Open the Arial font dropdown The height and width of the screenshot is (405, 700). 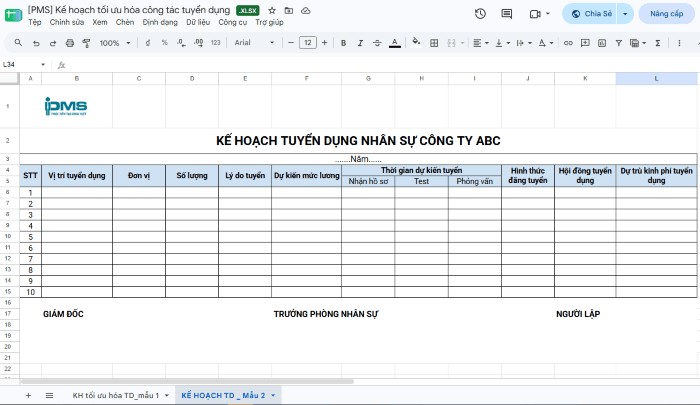click(254, 43)
